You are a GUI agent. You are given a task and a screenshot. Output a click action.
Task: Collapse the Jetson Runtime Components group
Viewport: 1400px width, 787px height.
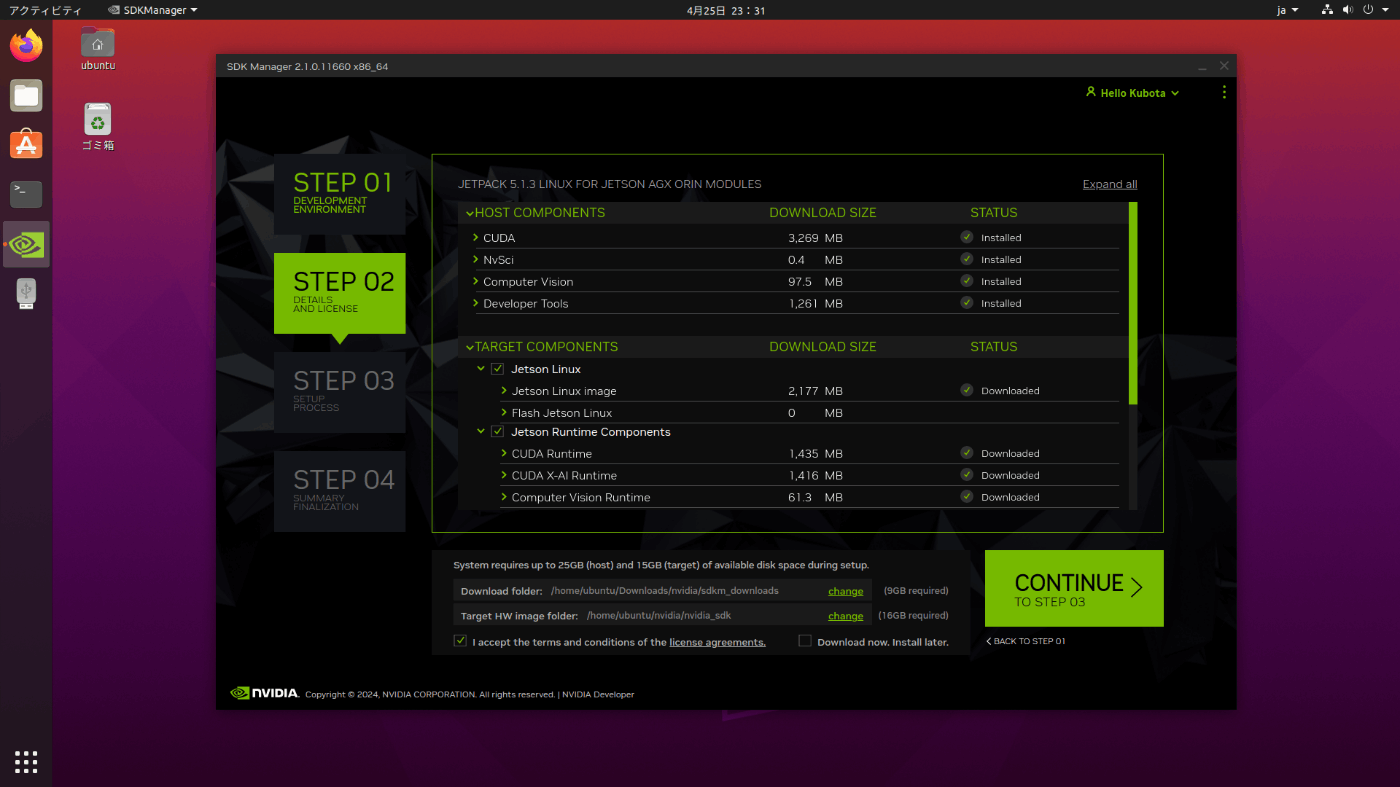(x=481, y=432)
